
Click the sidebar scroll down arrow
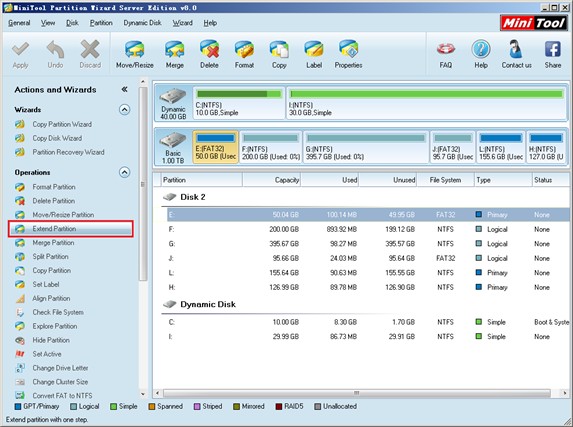click(143, 394)
